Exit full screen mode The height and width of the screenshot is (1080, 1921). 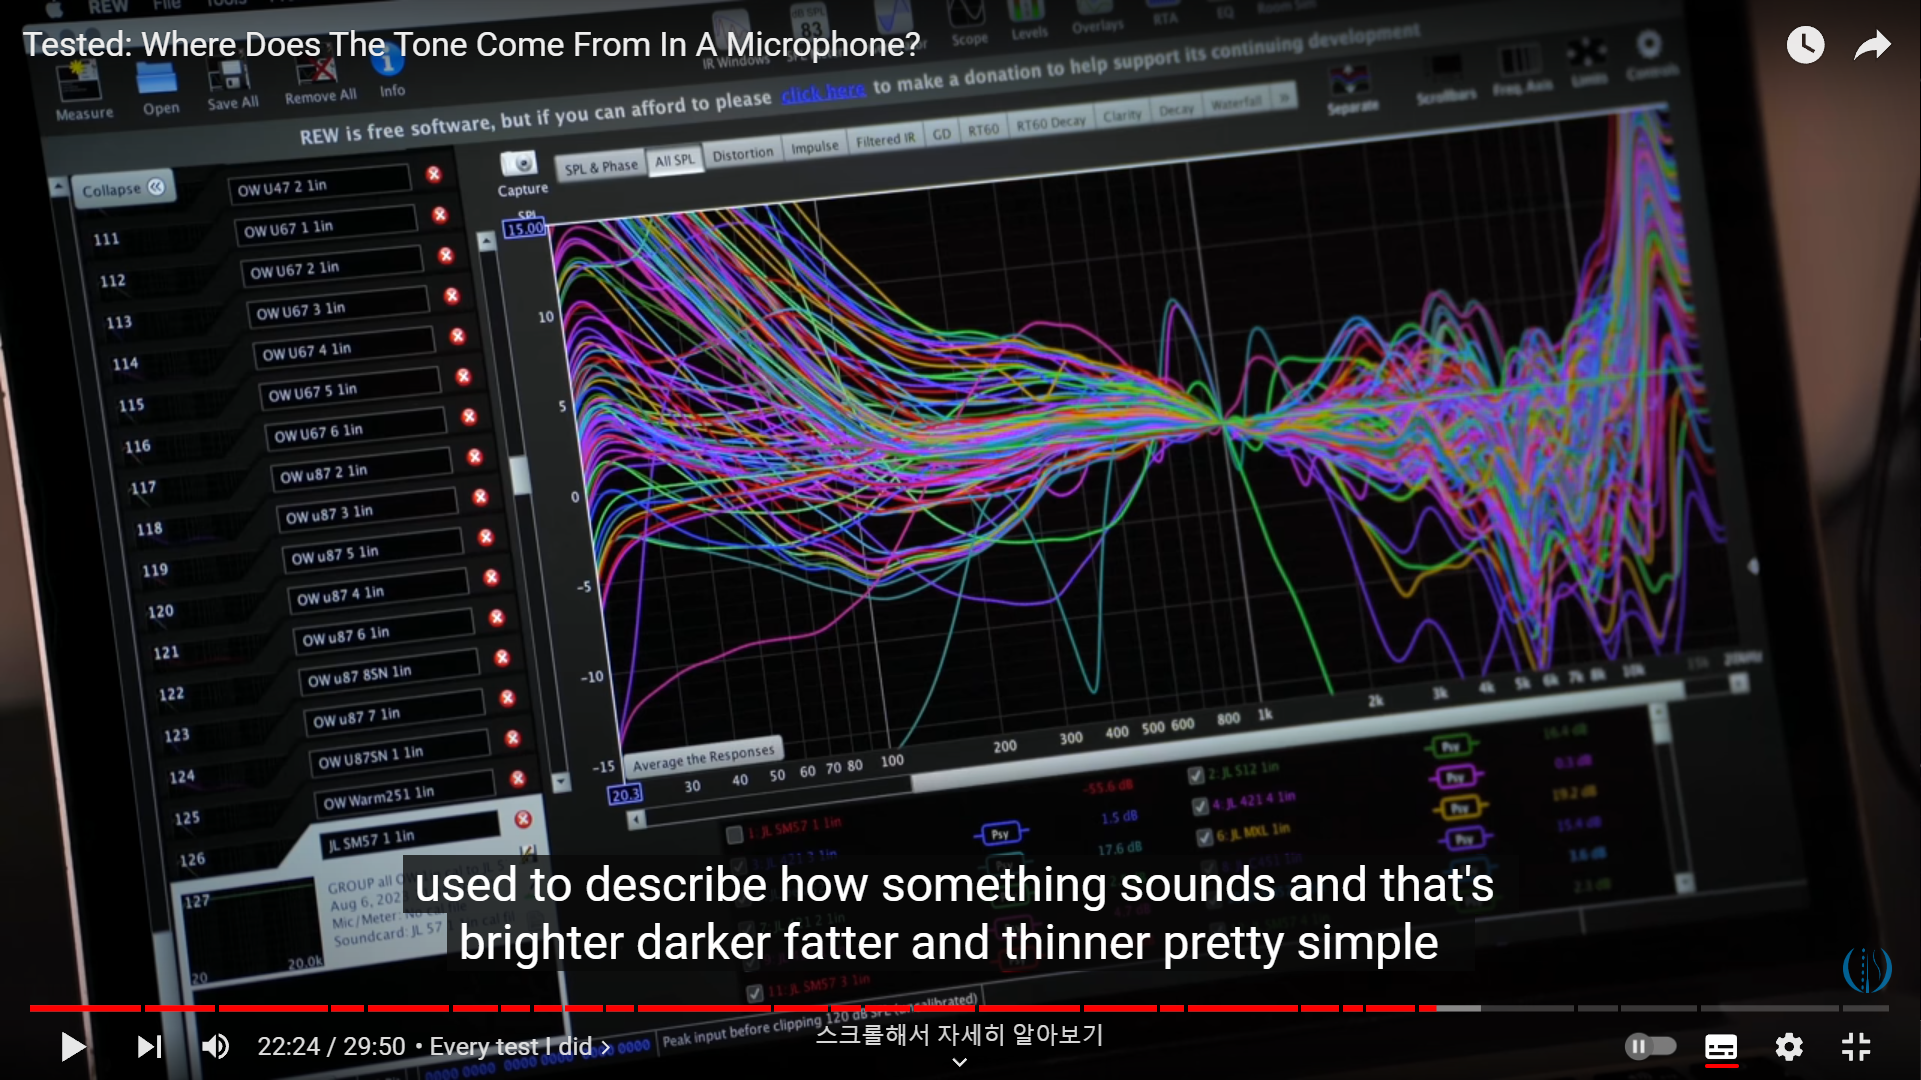[1856, 1047]
